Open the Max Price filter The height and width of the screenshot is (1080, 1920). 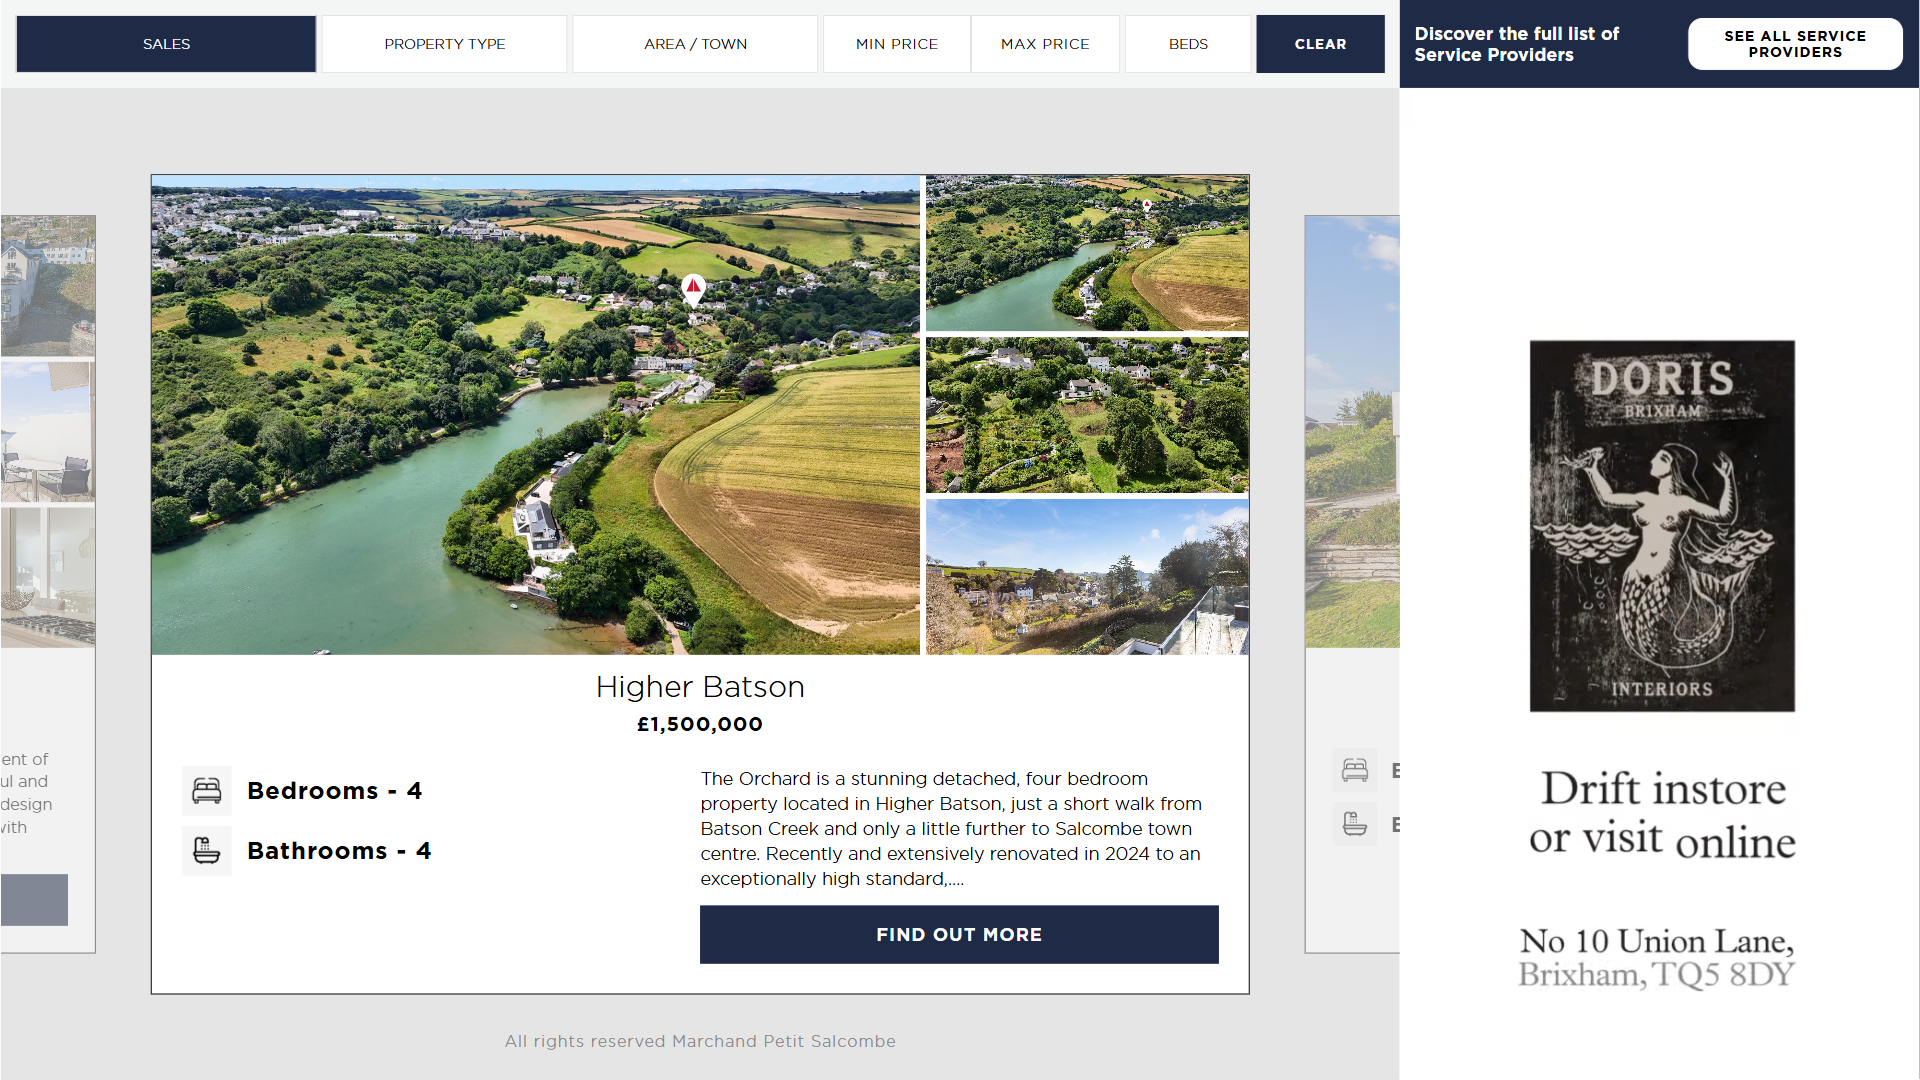[x=1044, y=44]
